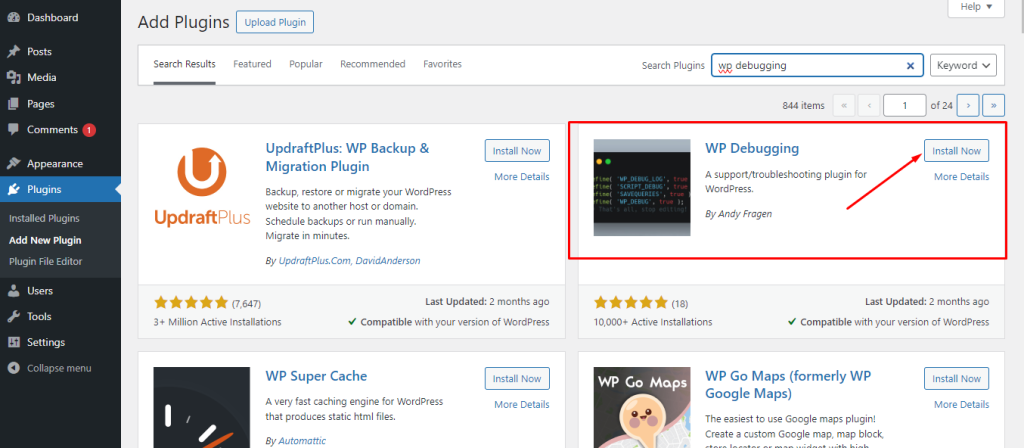This screenshot has width=1024, height=448.
Task: Open More Details for WP Super Cache
Action: (x=522, y=405)
